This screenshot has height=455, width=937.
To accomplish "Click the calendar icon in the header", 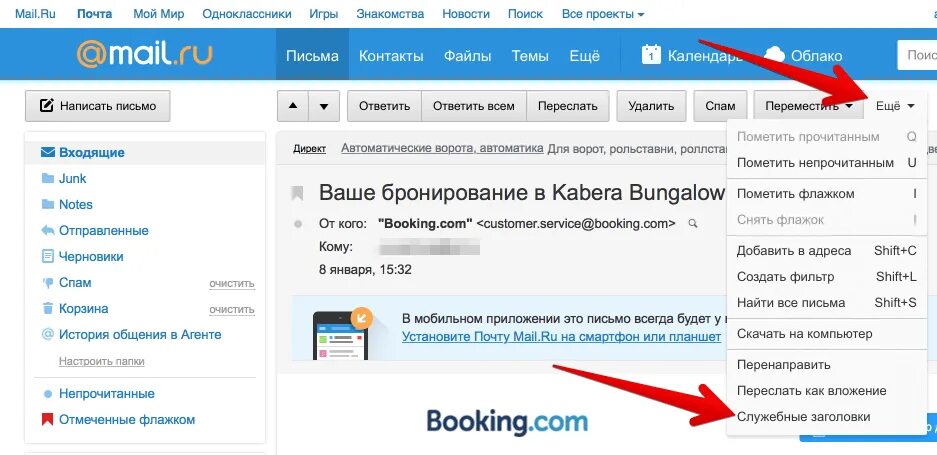I will (651, 54).
